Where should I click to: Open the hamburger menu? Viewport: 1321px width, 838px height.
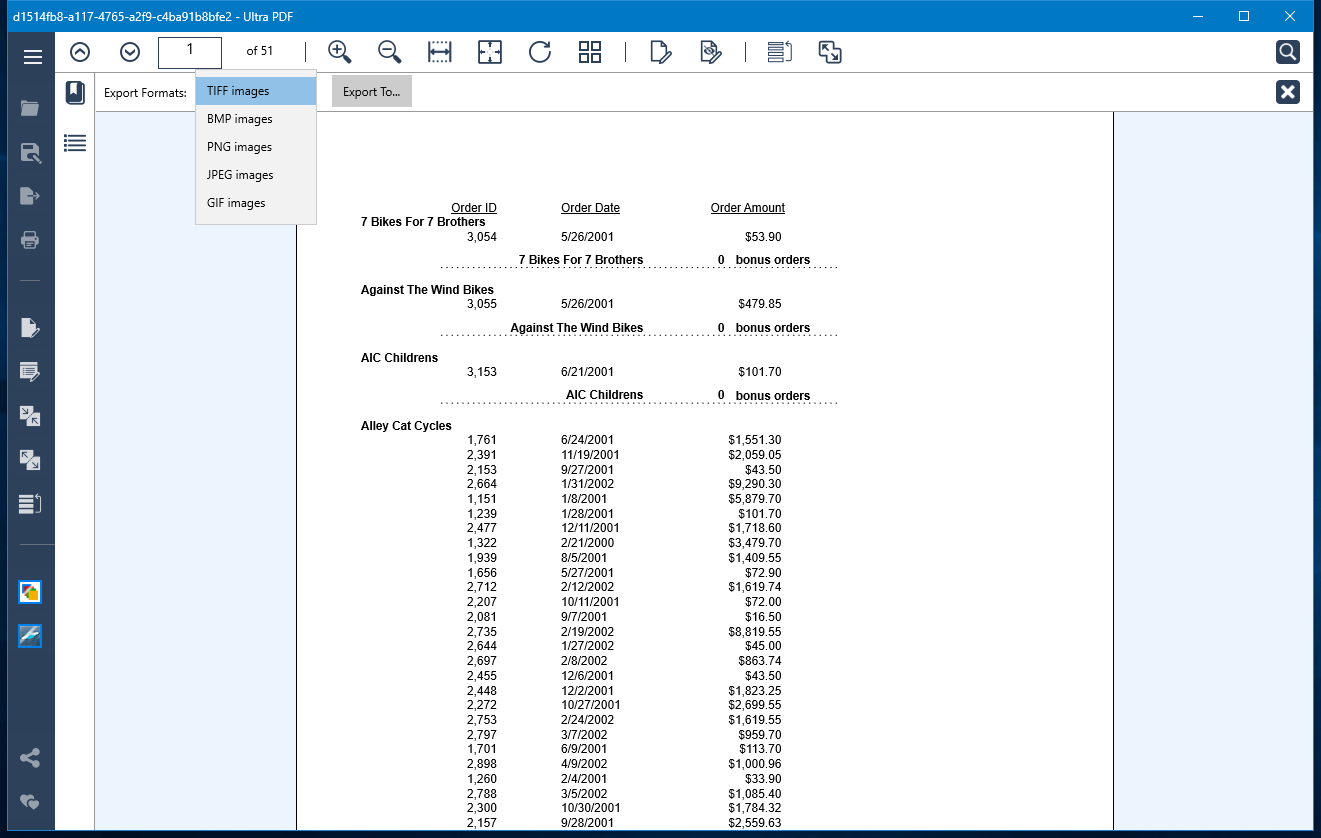click(32, 57)
